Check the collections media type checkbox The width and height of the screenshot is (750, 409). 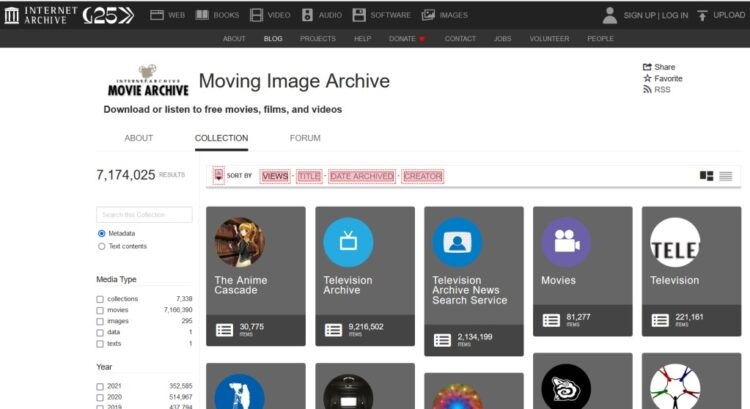100,299
